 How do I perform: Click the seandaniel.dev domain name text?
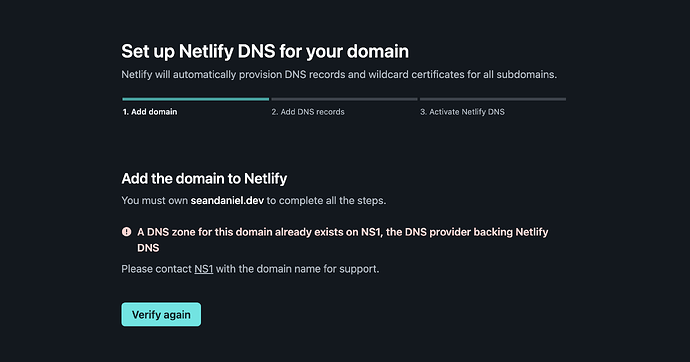tap(227, 201)
